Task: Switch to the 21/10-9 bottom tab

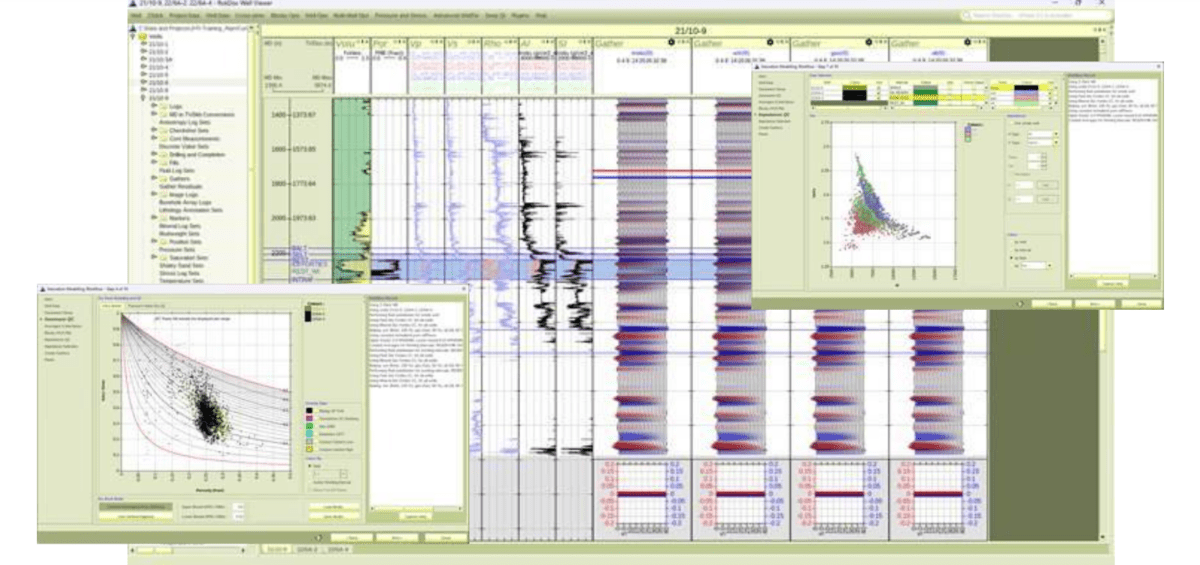Action: point(276,551)
